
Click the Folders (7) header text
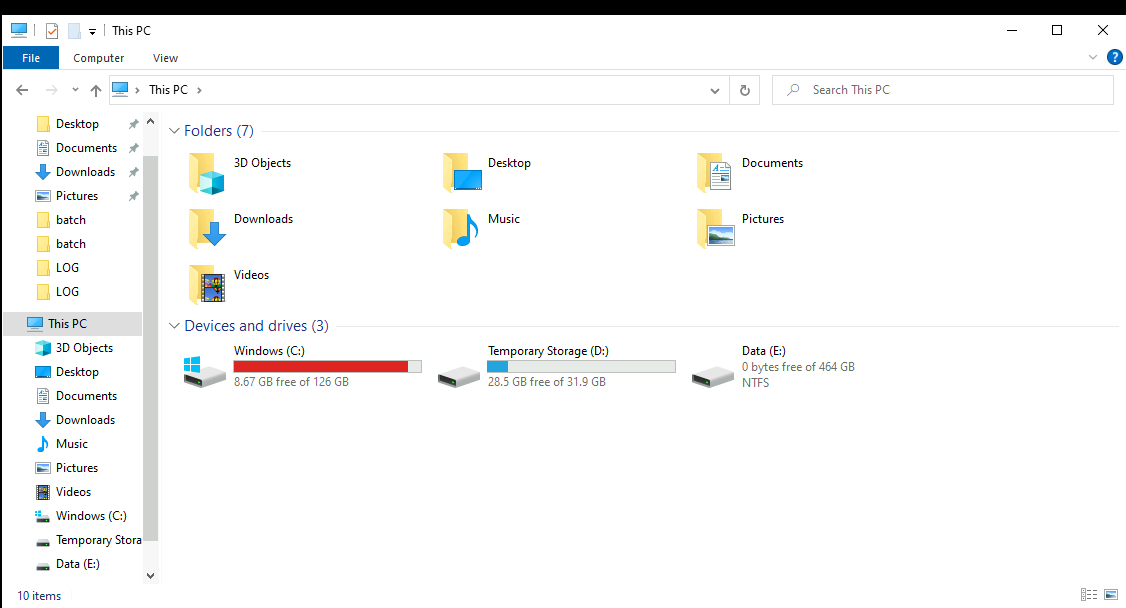(x=218, y=131)
